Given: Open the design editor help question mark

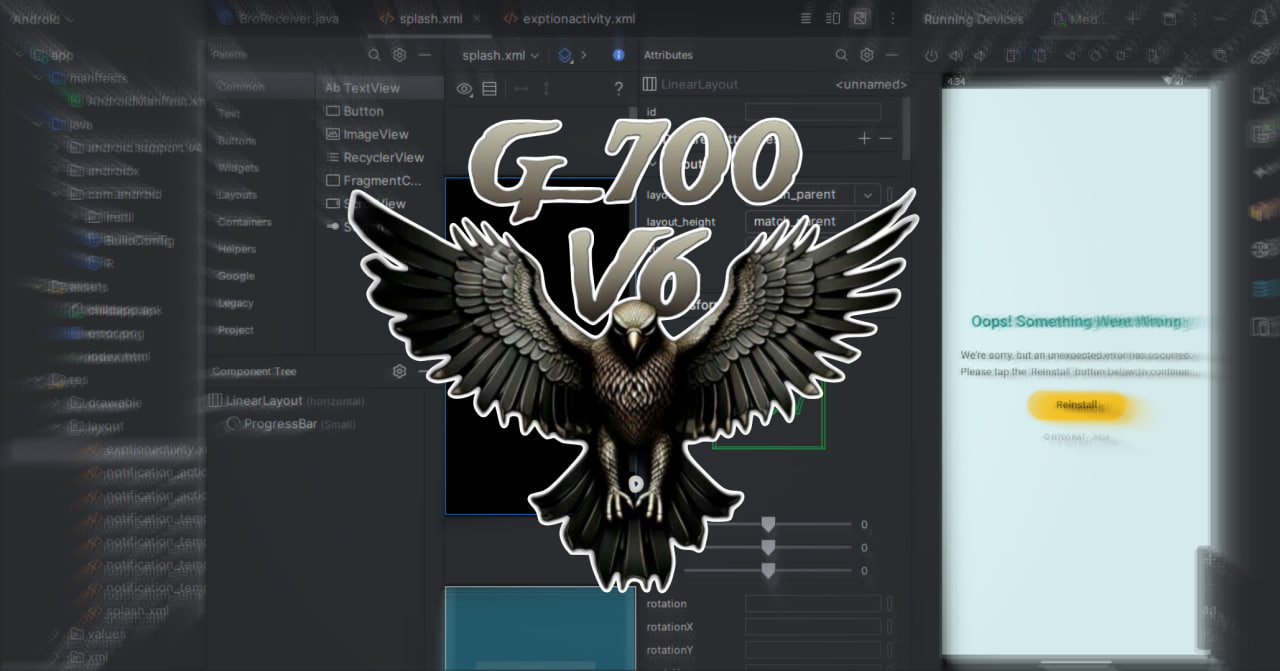Looking at the screenshot, I should click(x=619, y=89).
